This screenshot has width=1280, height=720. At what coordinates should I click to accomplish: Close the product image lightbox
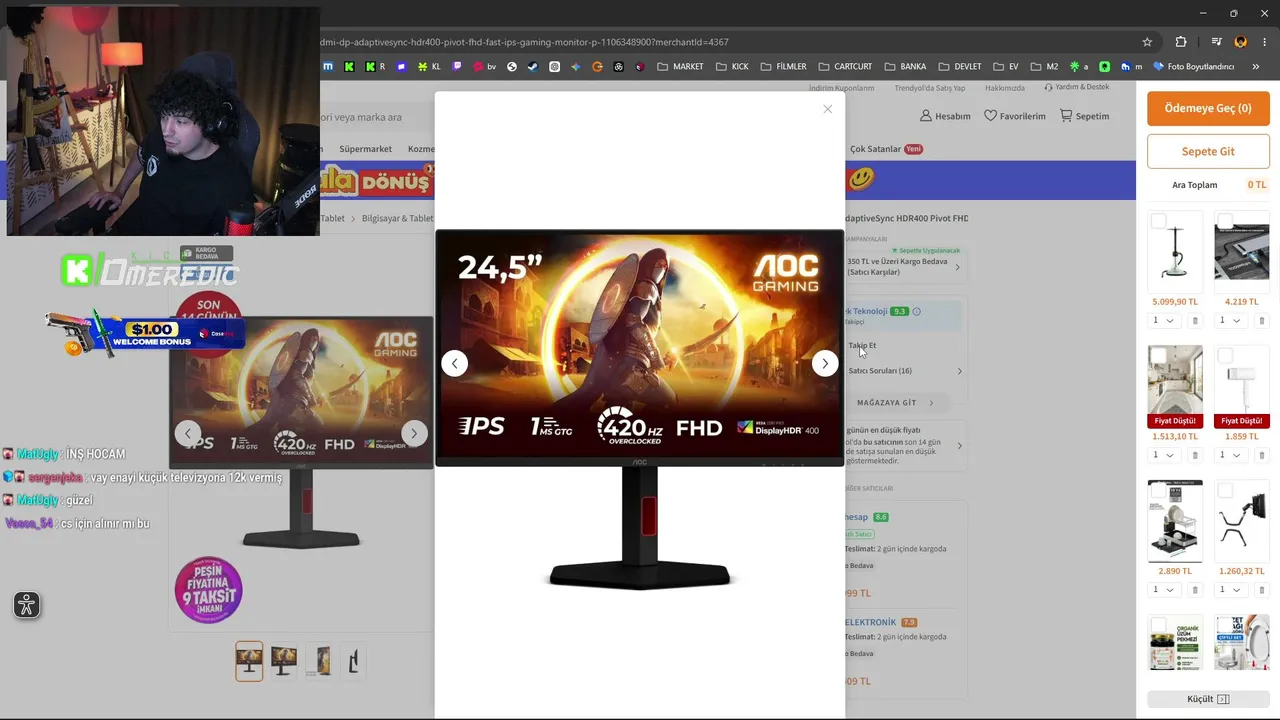pyautogui.click(x=827, y=109)
